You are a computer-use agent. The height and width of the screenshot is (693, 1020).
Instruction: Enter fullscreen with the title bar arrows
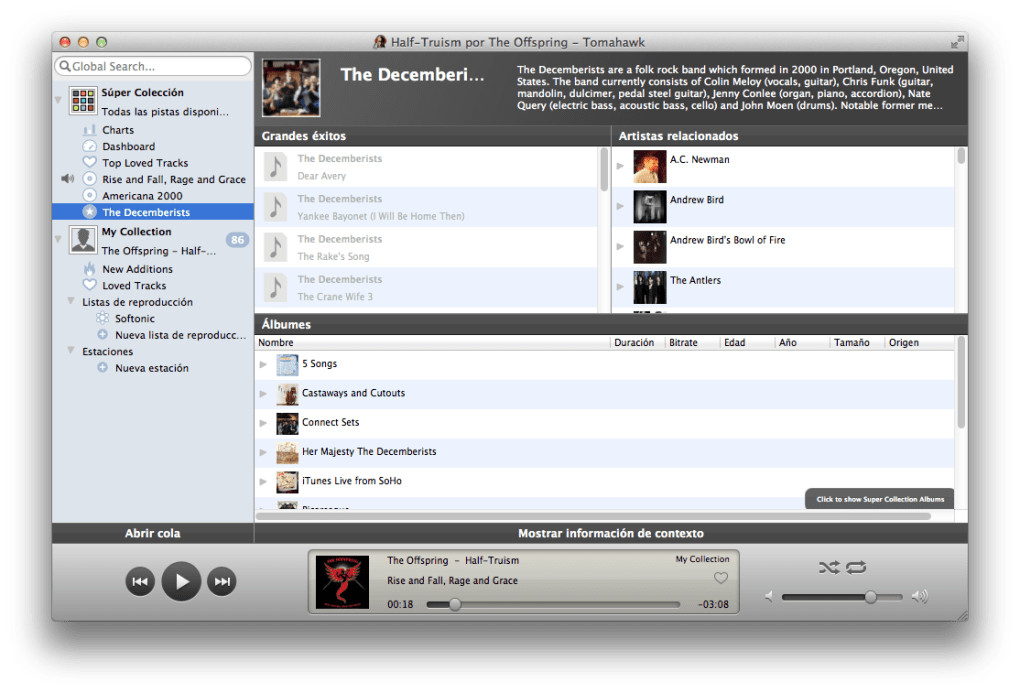pyautogui.click(x=957, y=42)
